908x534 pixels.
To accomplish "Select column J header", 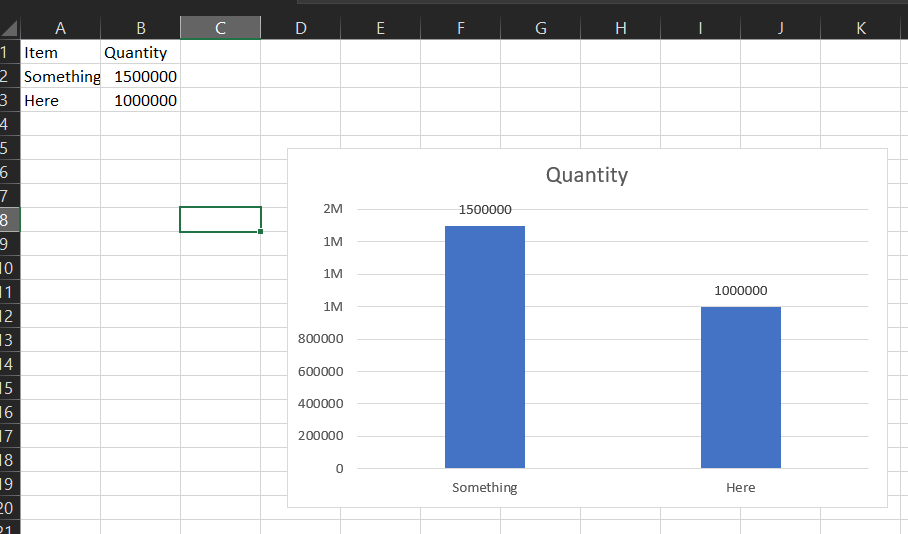I will [x=781, y=28].
